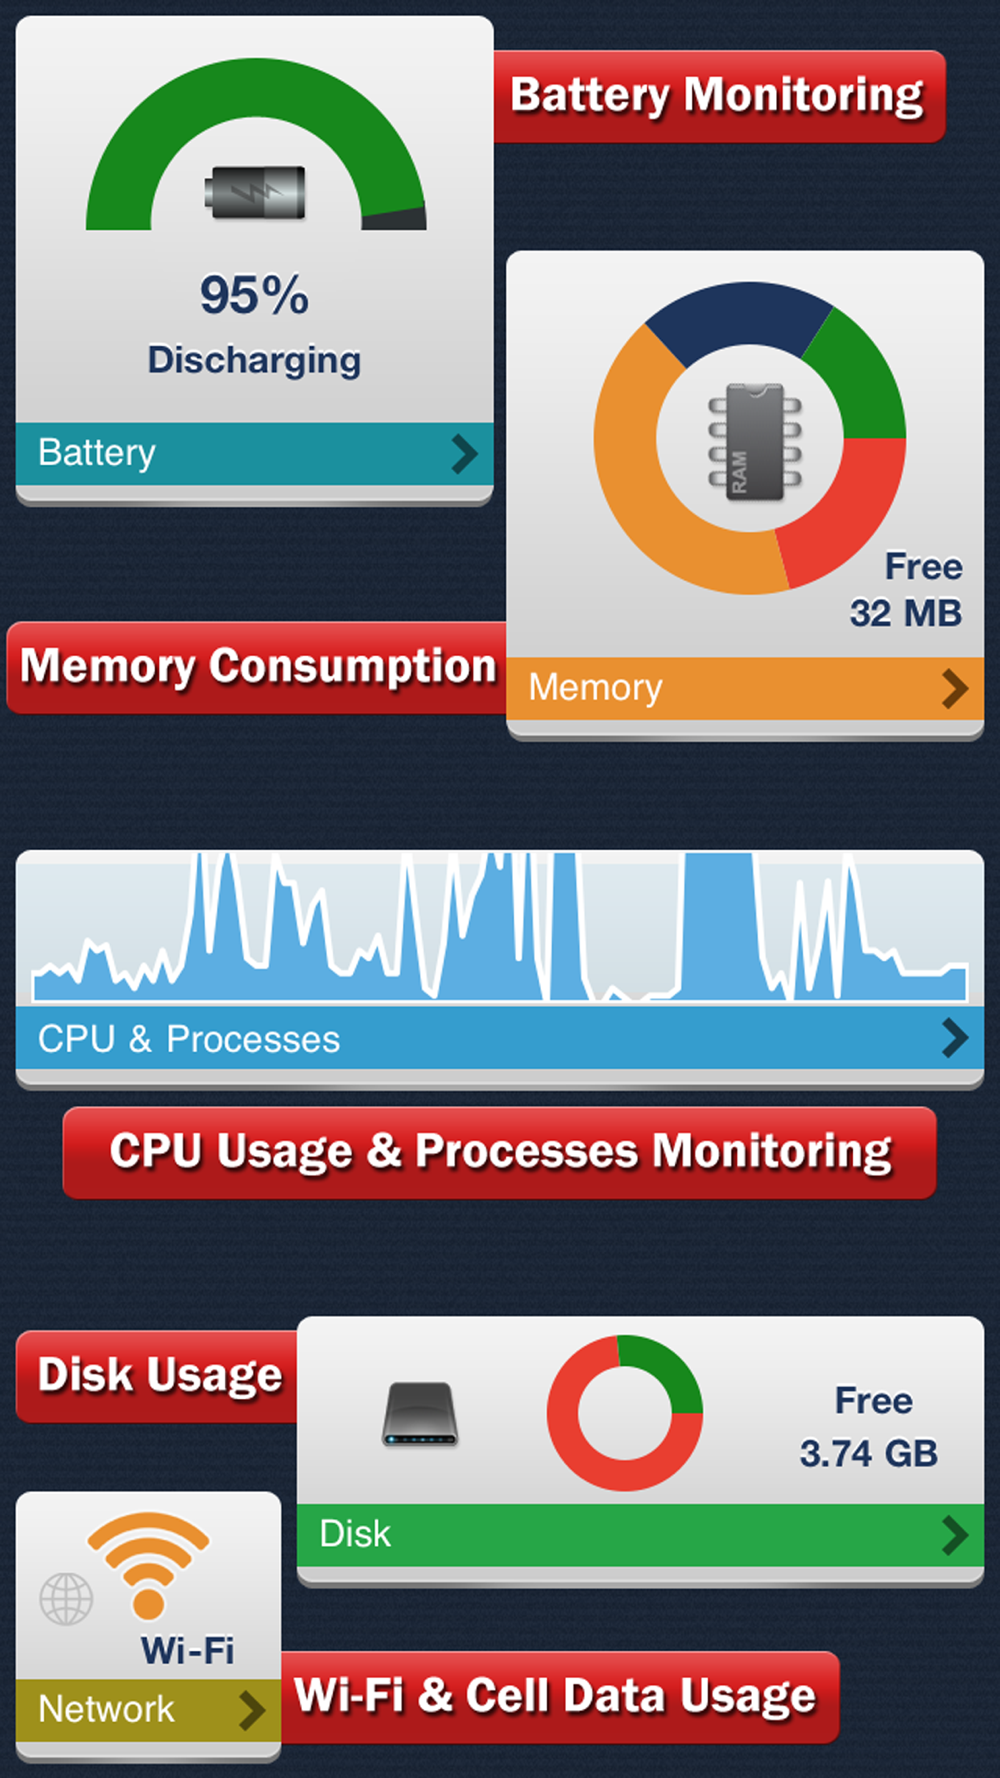Viewport: 1000px width, 1778px height.
Task: Open the Battery label bar
Action: point(254,454)
